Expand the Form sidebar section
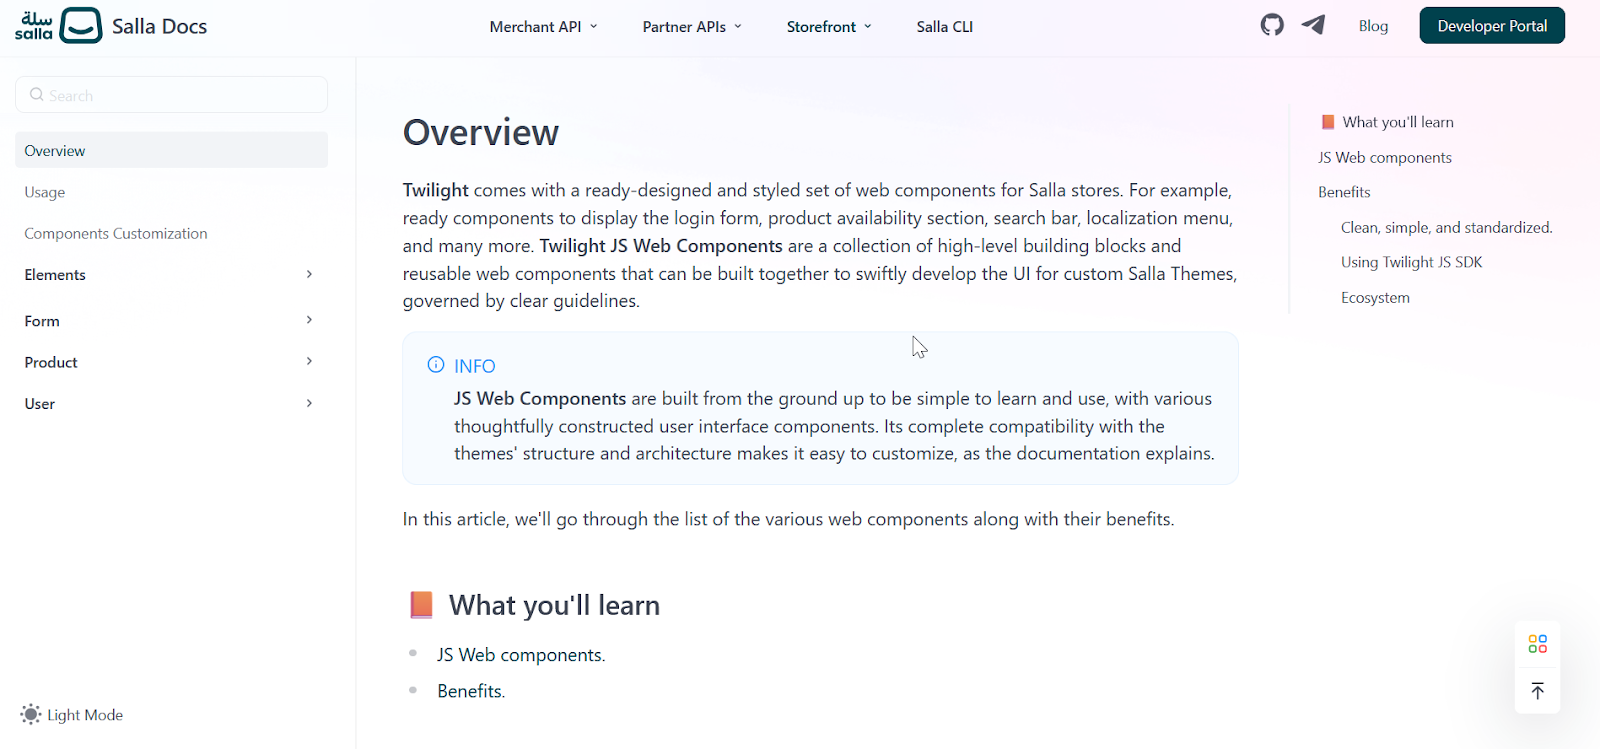 171,321
